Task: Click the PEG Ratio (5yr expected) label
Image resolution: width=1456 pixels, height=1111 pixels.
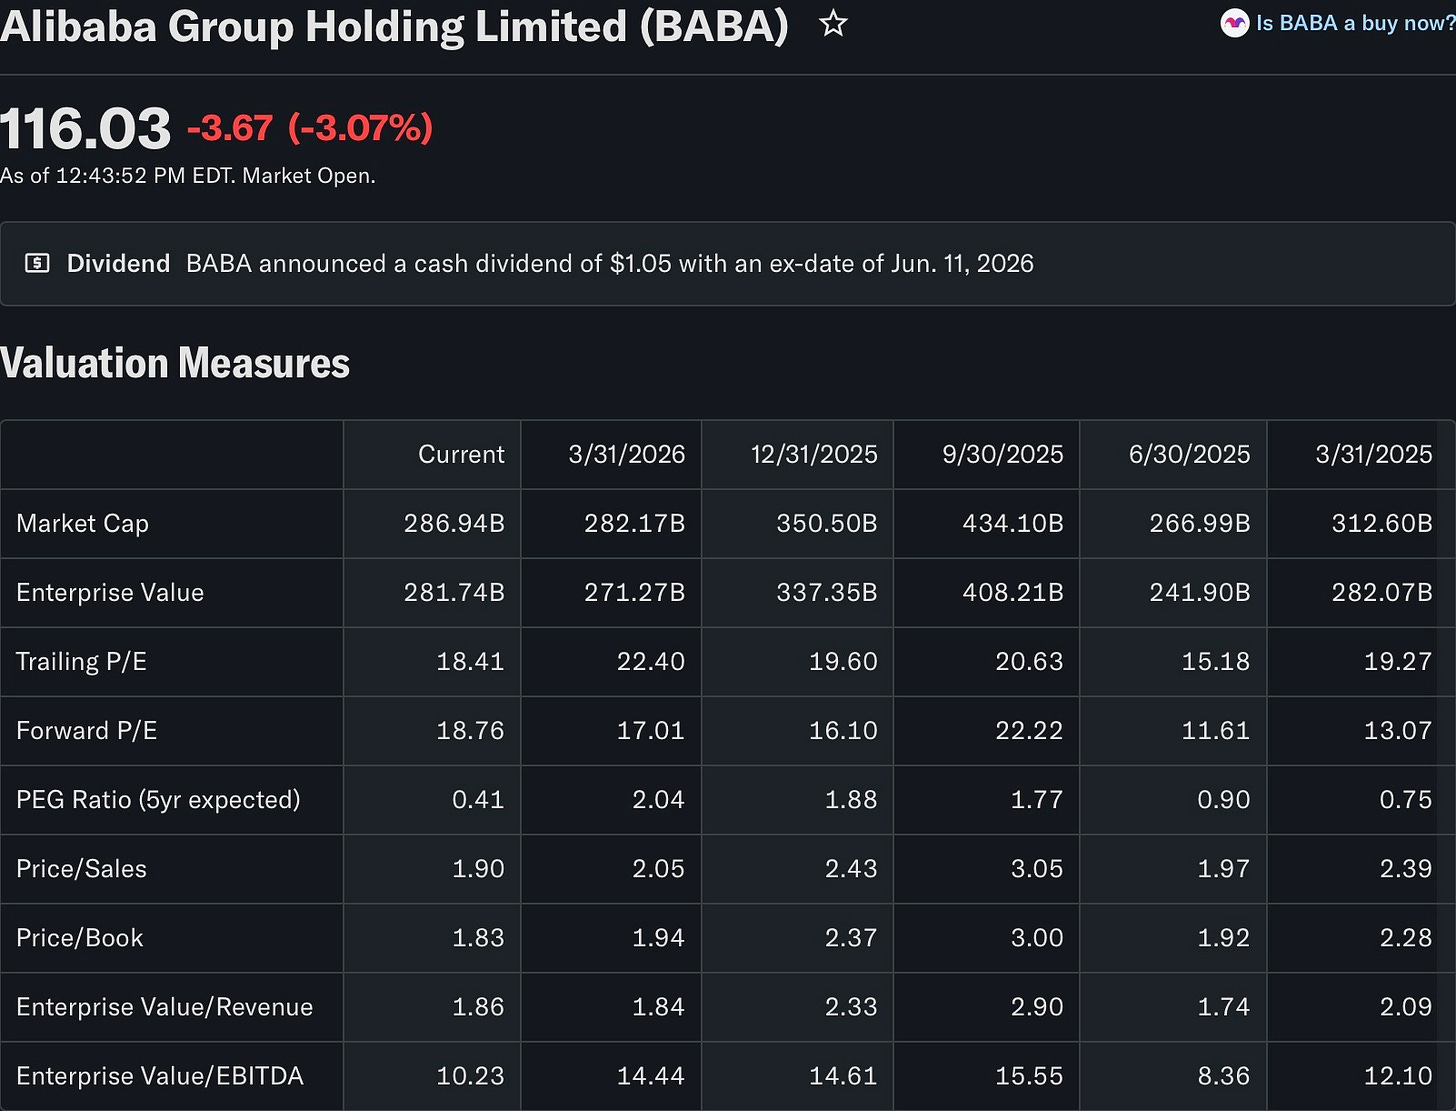Action: point(158,799)
